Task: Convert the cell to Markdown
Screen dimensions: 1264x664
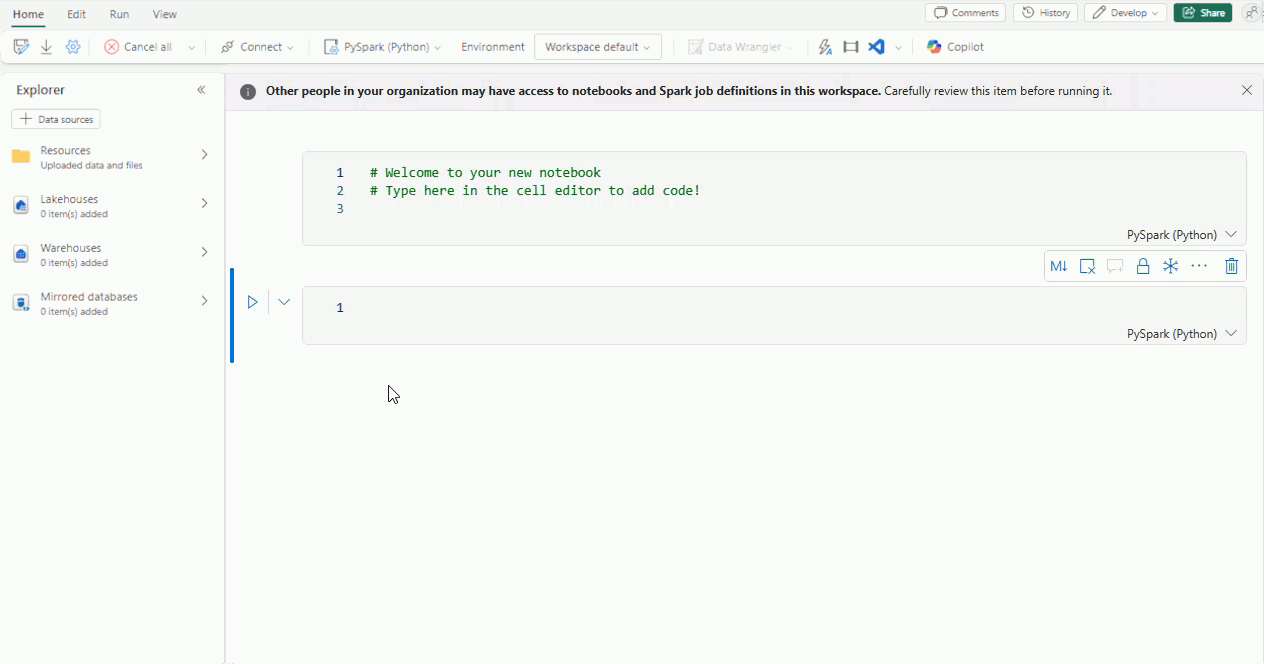Action: click(1059, 266)
